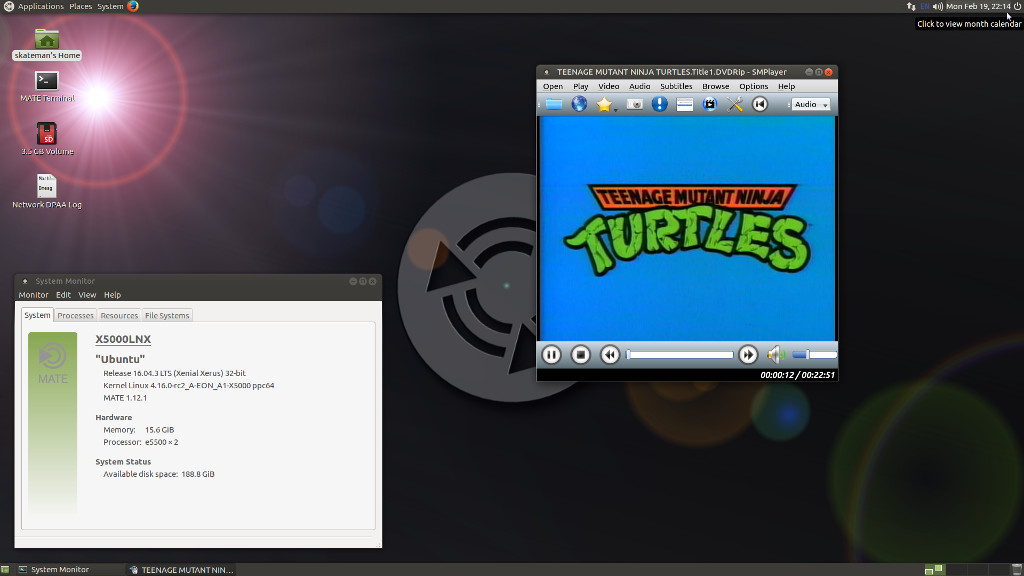Click the Processor e5500 × 2 line
This screenshot has height=576, width=1024.
coord(140,442)
